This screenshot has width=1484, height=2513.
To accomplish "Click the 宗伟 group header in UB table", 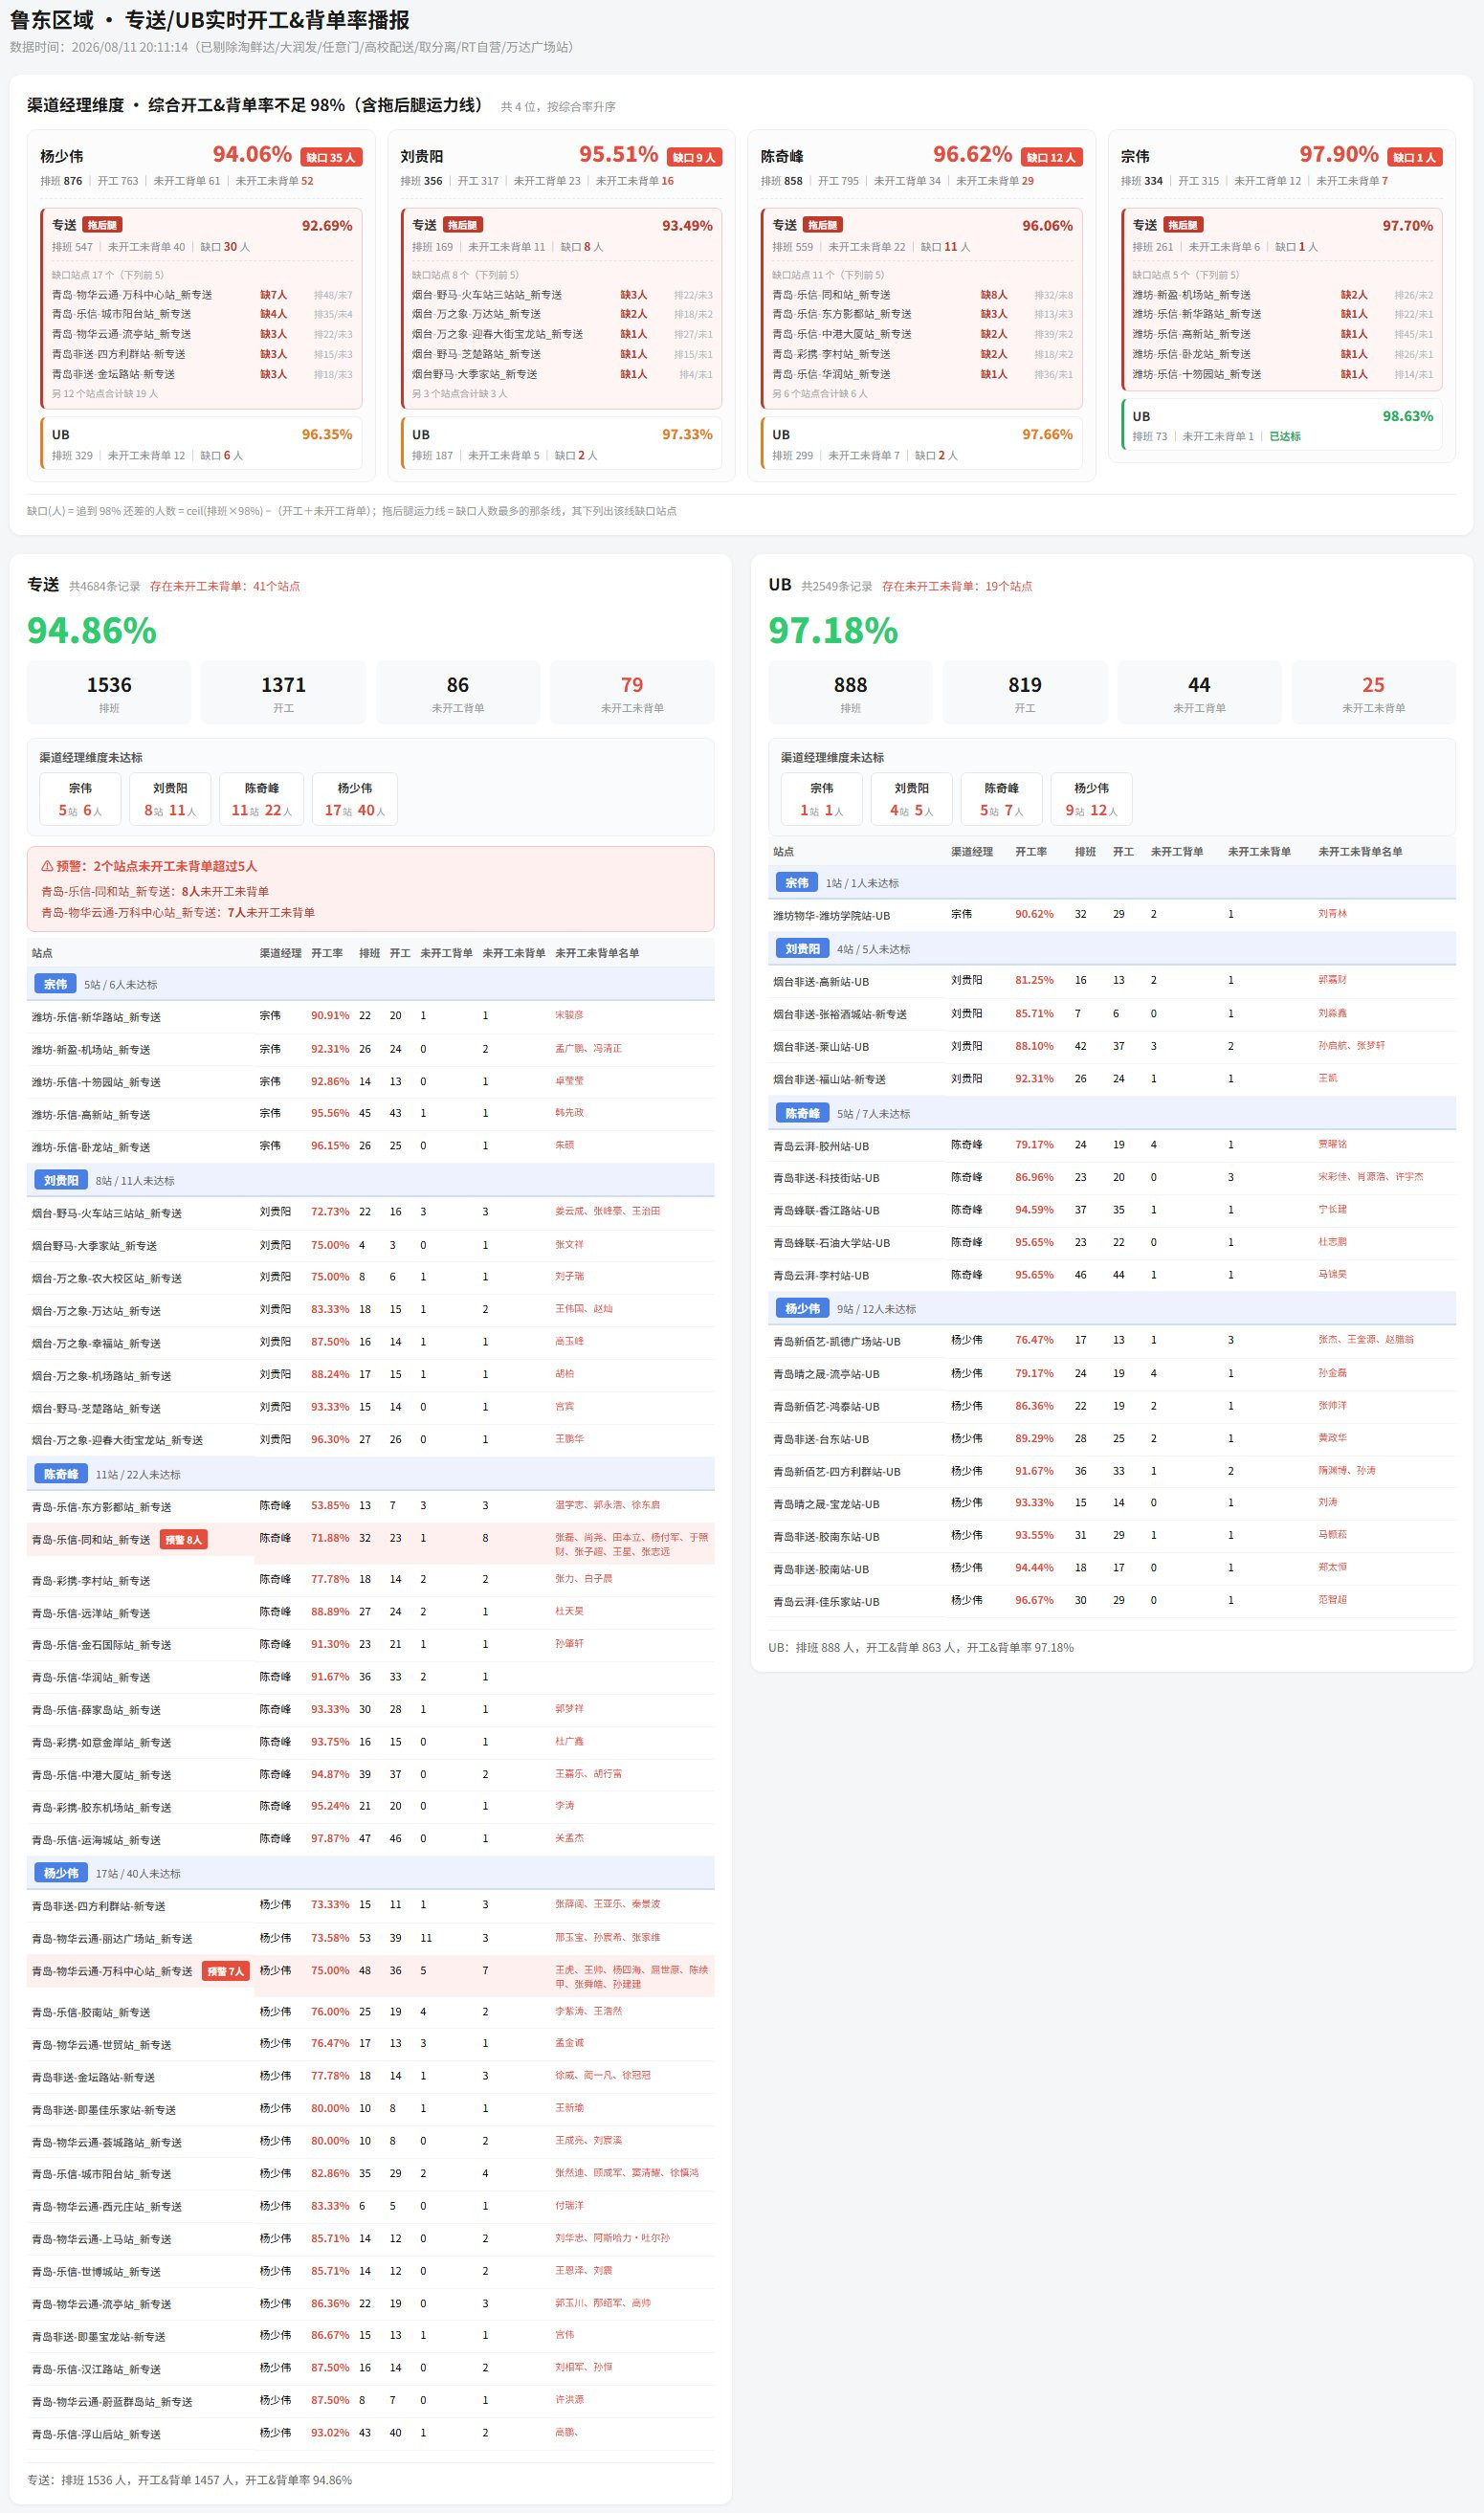I will 1112,883.
